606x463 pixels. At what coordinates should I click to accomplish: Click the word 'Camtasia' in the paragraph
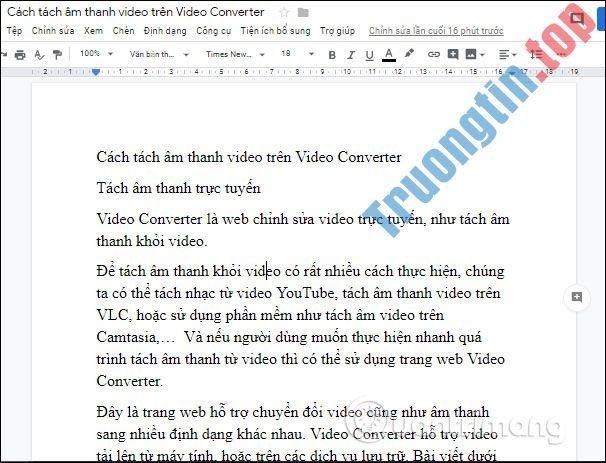point(126,337)
